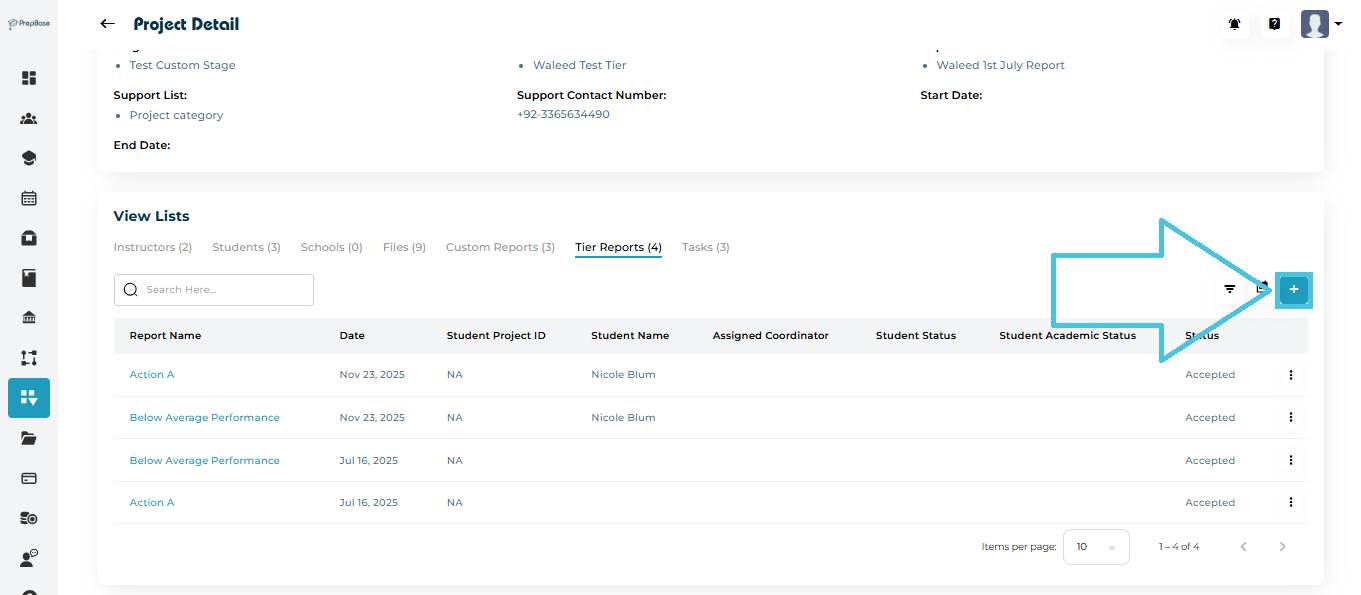Switch to the Custom Reports tab
Image resolution: width=1361 pixels, height=595 pixels.
tap(500, 247)
